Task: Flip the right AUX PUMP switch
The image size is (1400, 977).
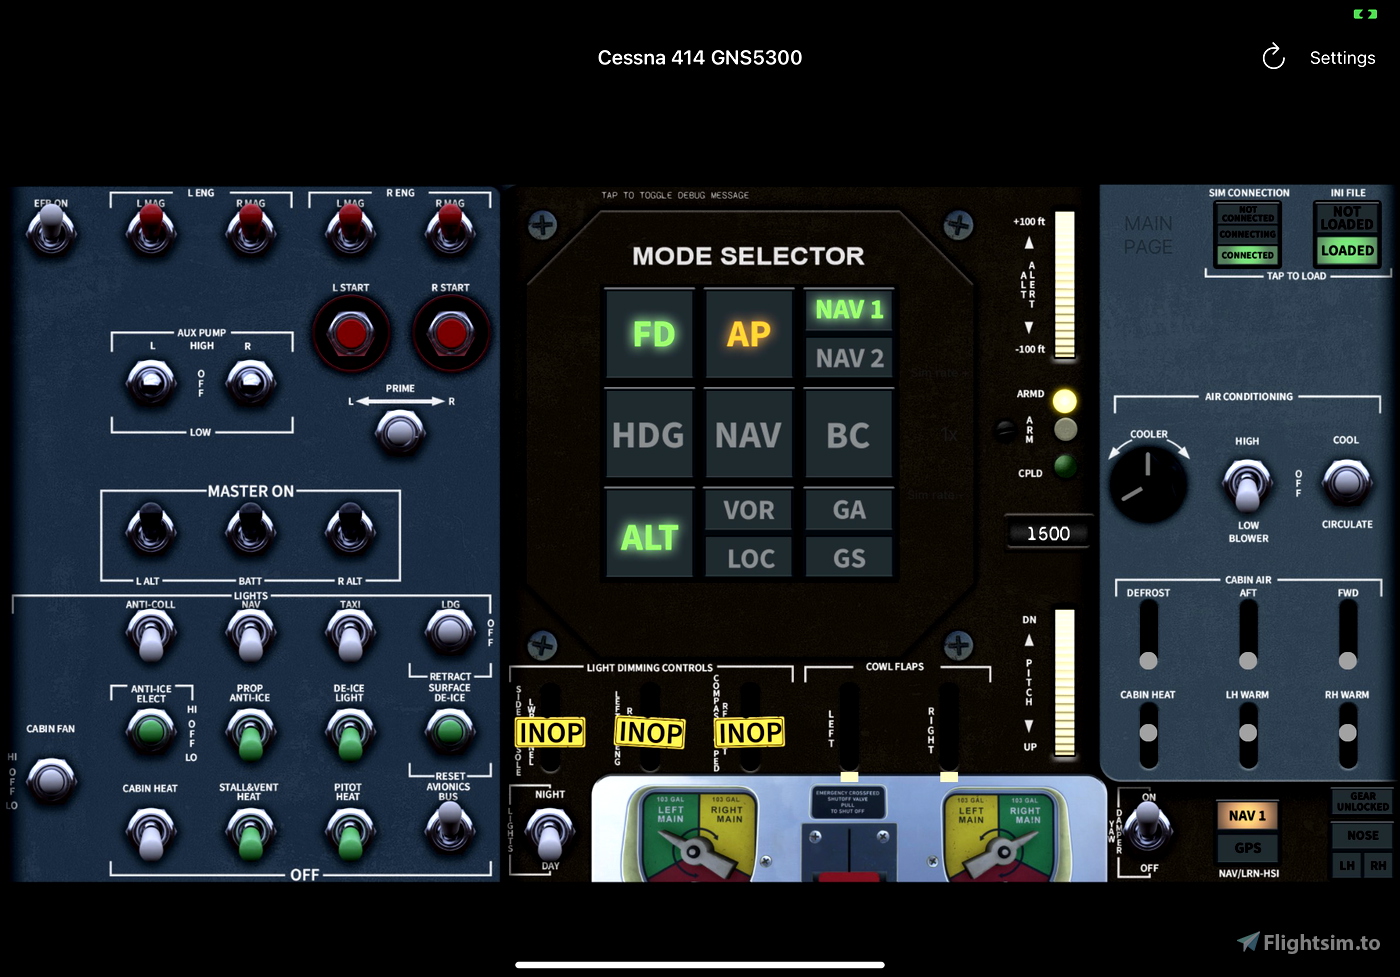Action: (x=250, y=382)
